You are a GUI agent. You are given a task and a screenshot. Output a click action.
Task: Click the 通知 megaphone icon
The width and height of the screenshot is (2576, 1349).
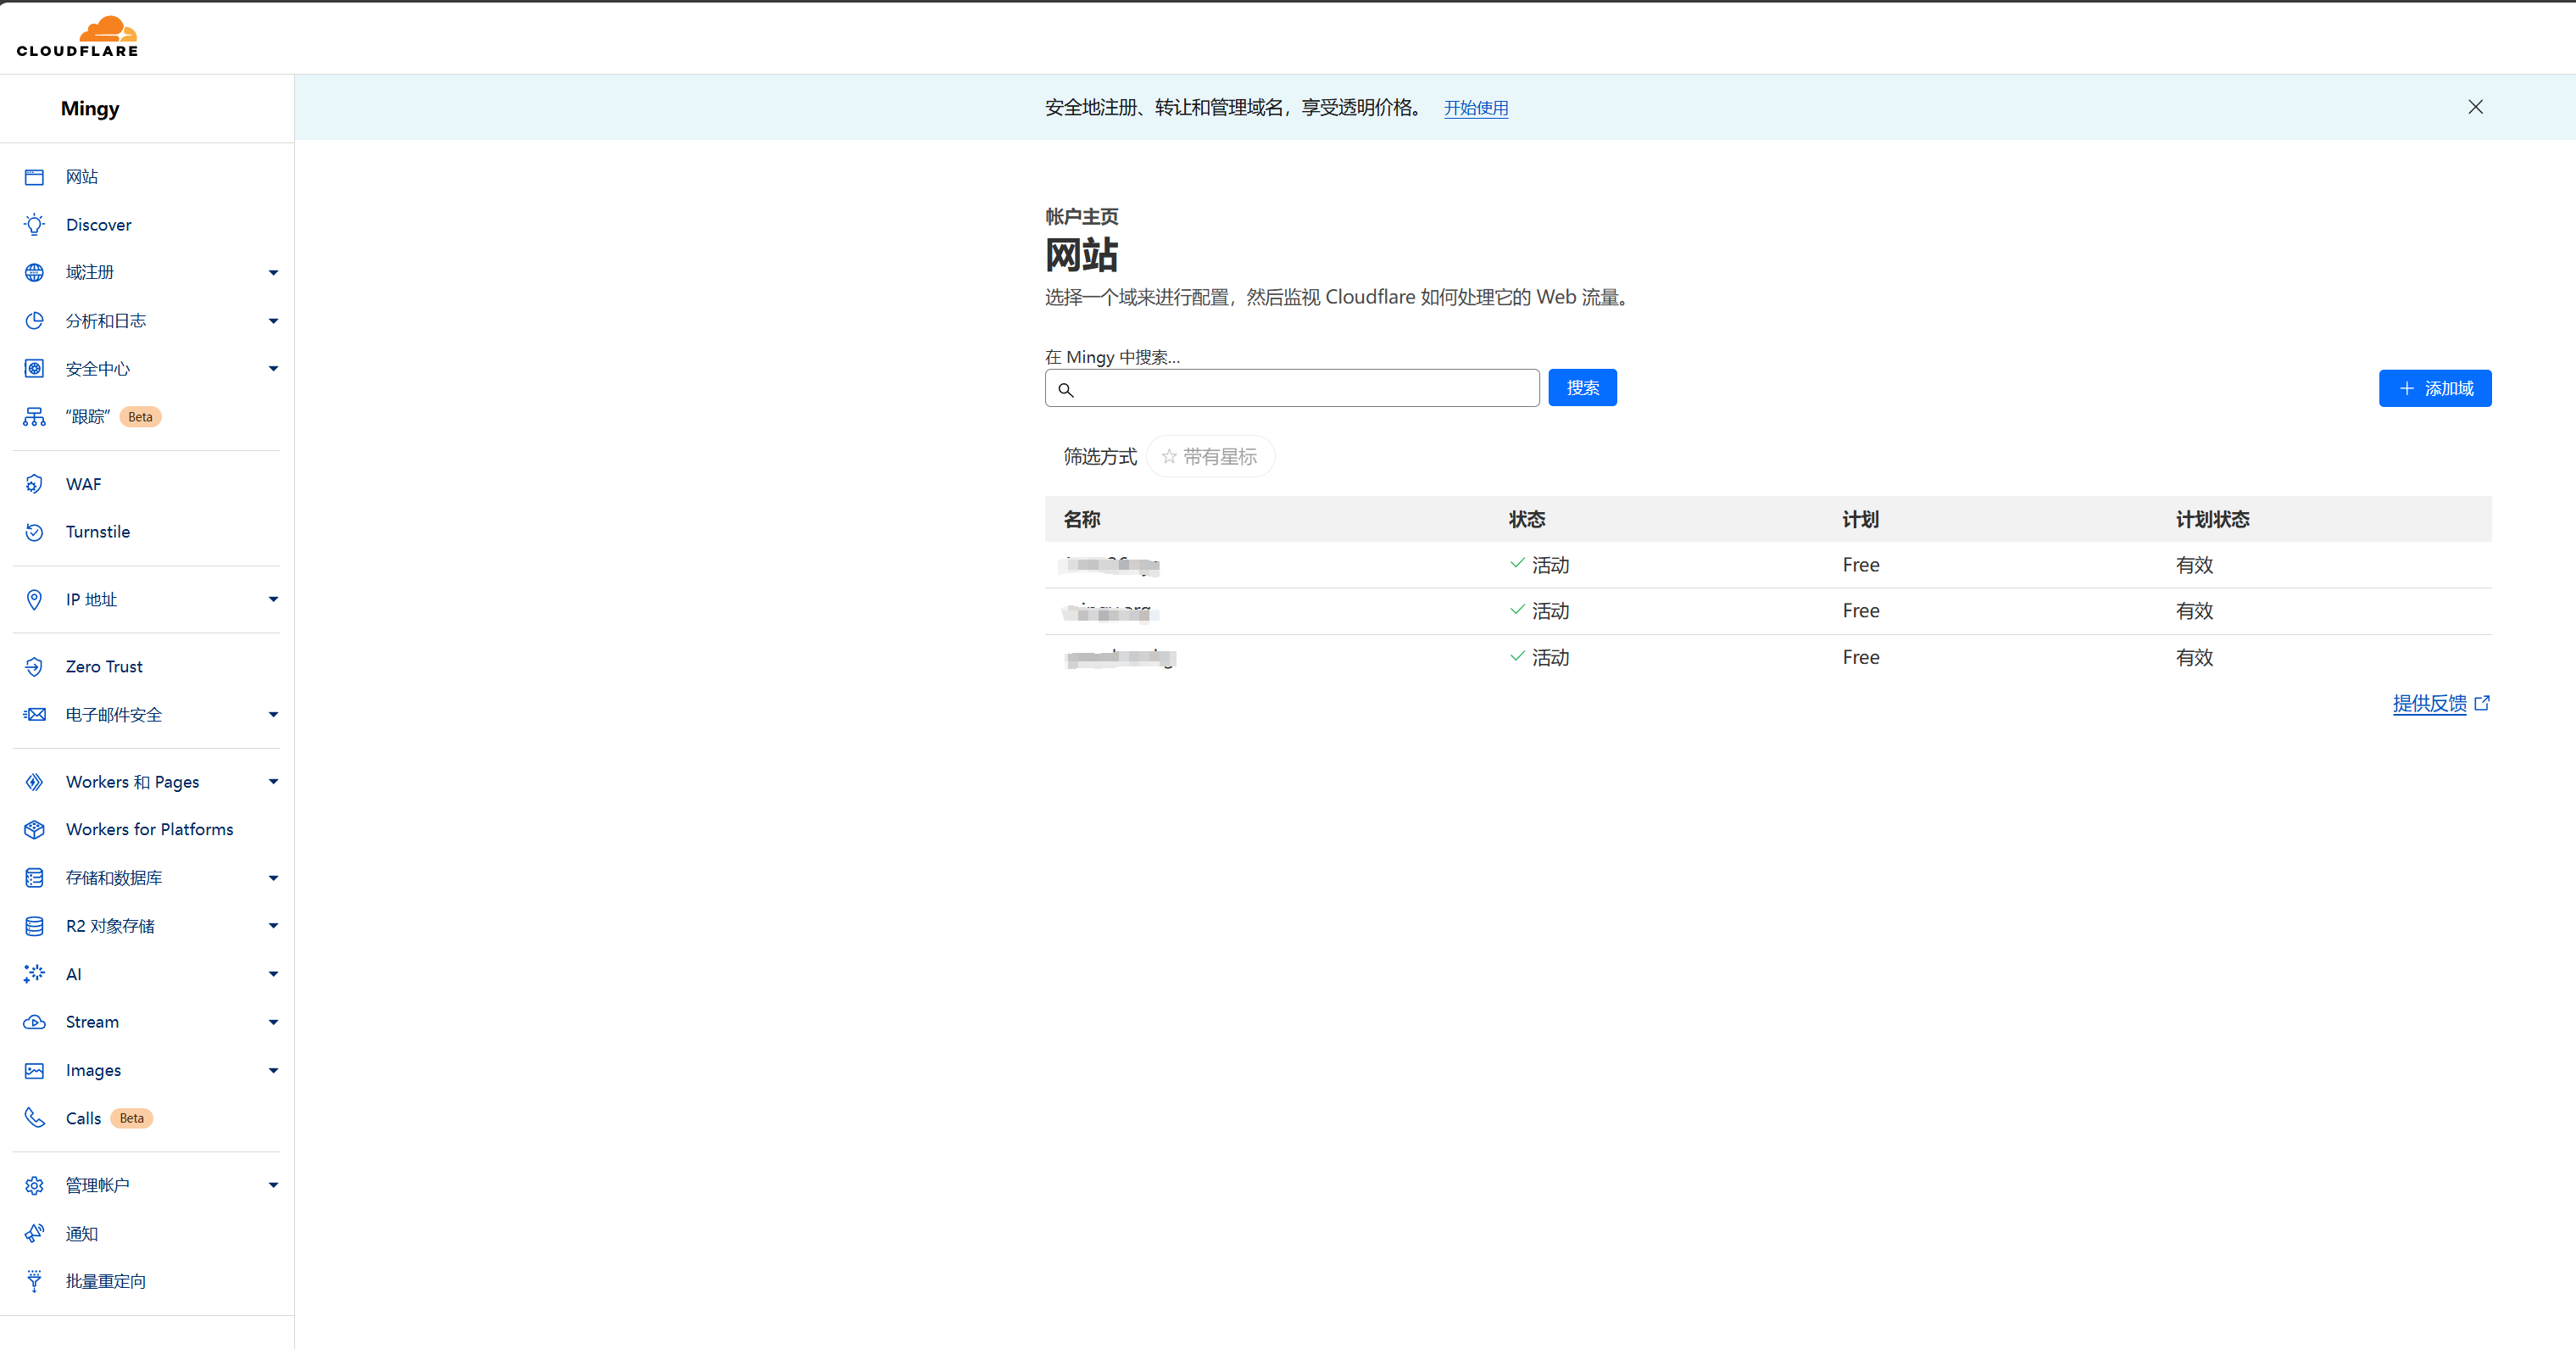34,1234
